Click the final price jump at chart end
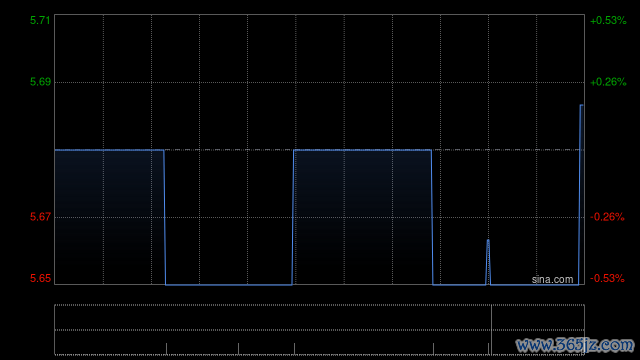Viewport: 640px width, 360px height. pyautogui.click(x=580, y=195)
